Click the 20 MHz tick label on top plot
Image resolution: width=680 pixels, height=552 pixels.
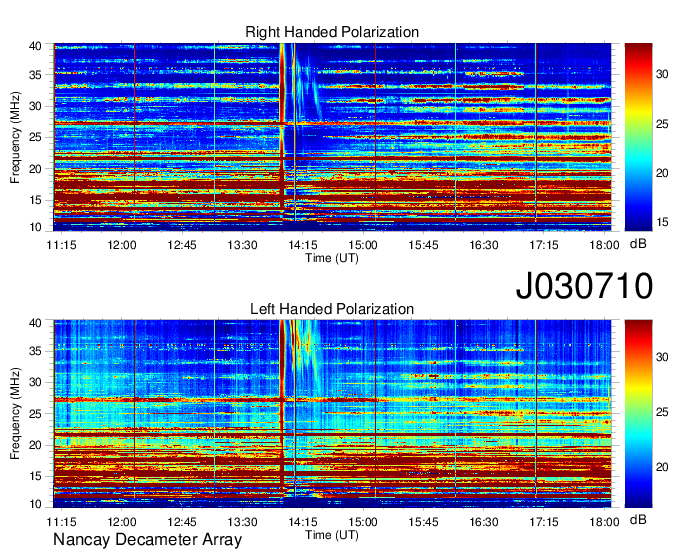tap(35, 169)
